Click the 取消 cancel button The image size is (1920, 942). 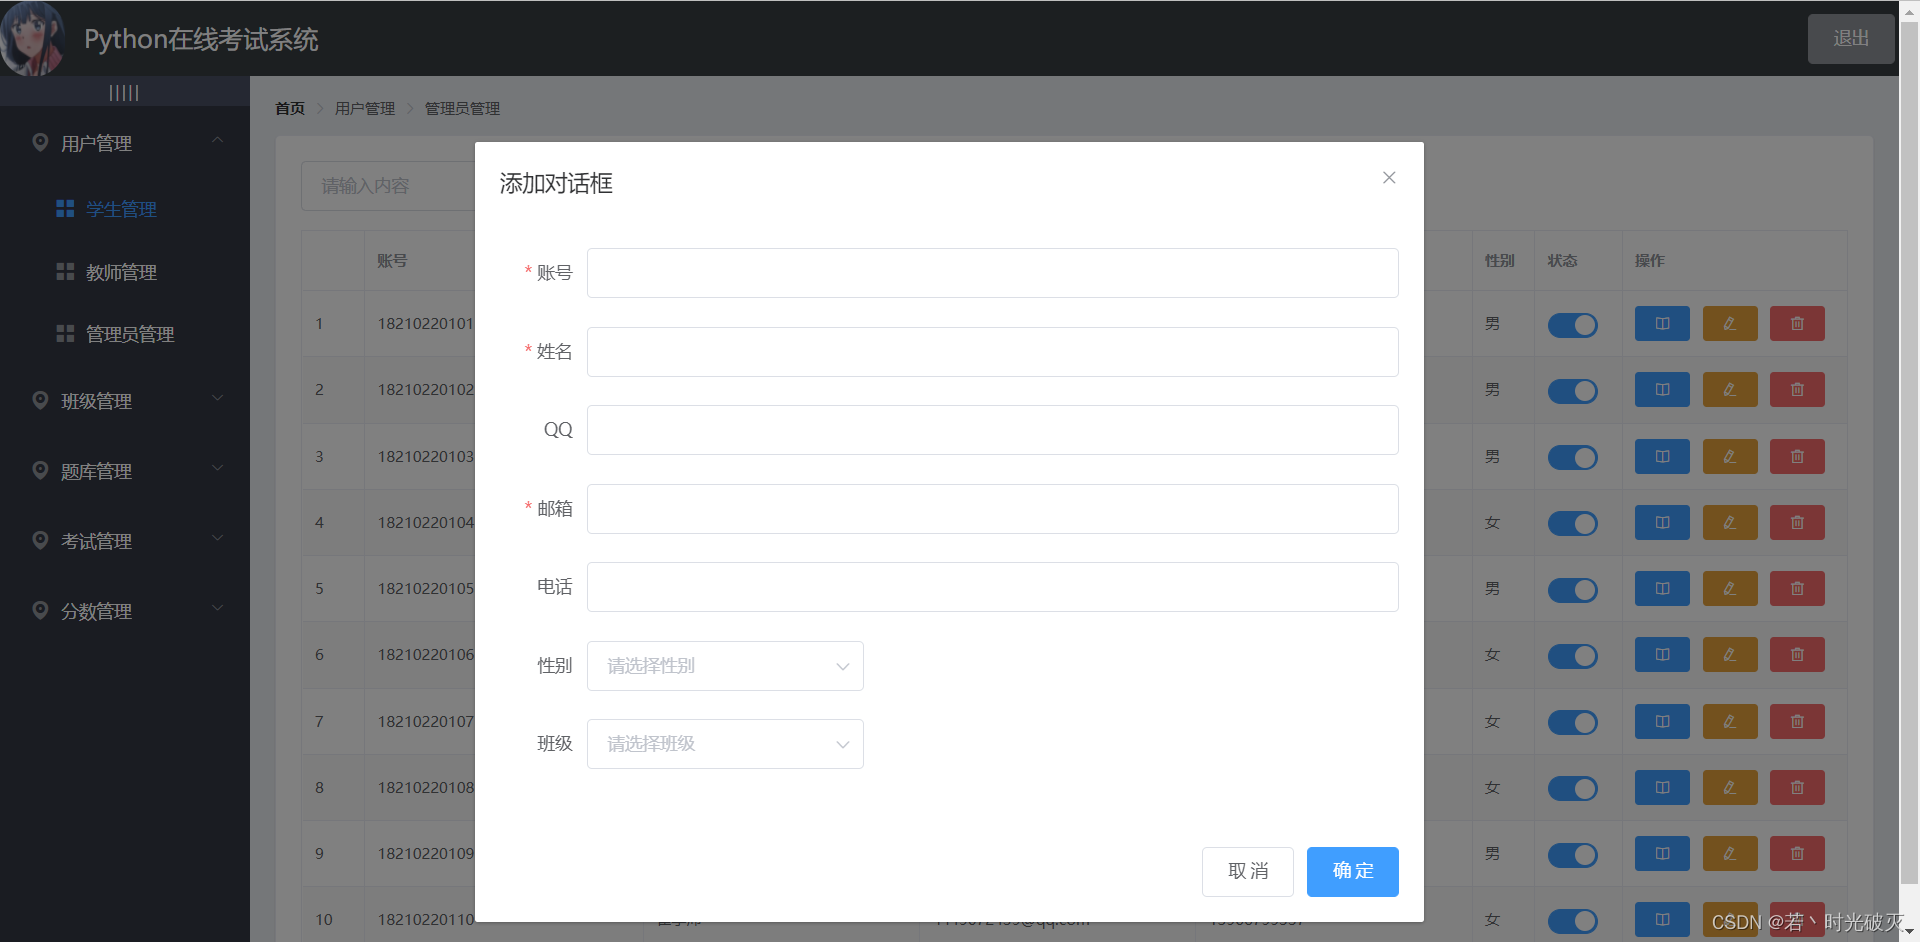(x=1248, y=872)
